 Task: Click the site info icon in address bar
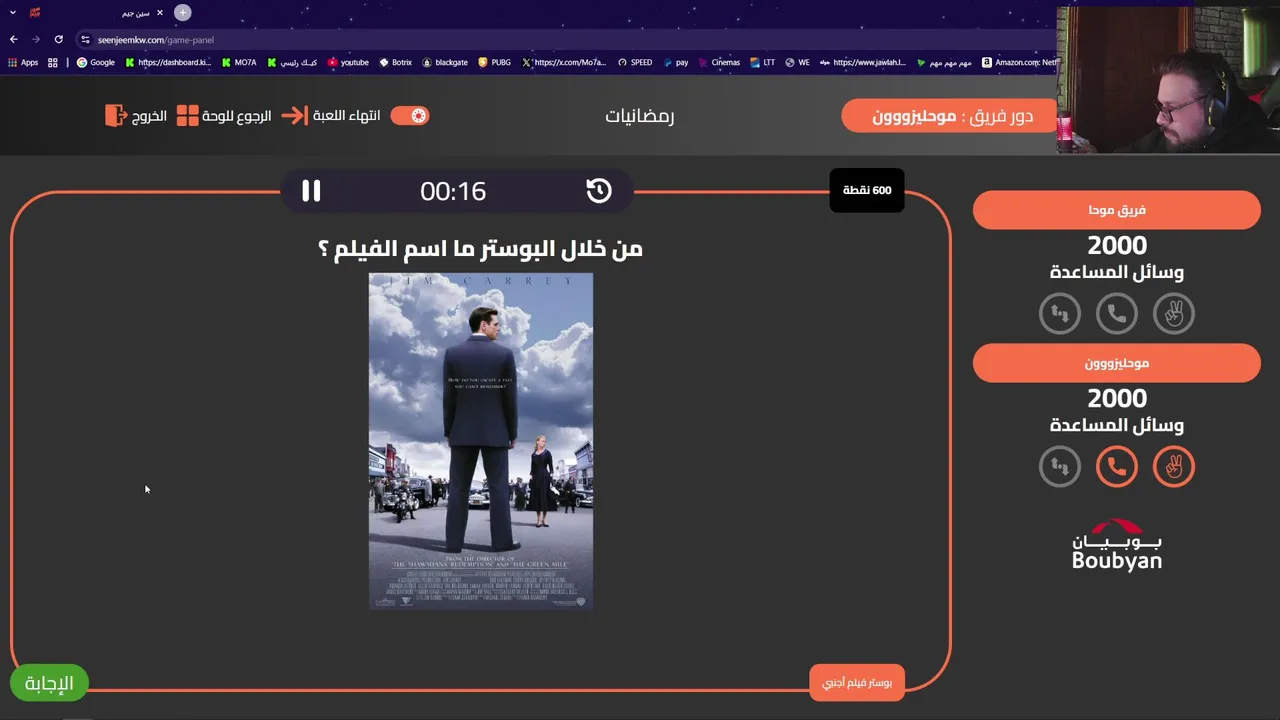pyautogui.click(x=85, y=40)
